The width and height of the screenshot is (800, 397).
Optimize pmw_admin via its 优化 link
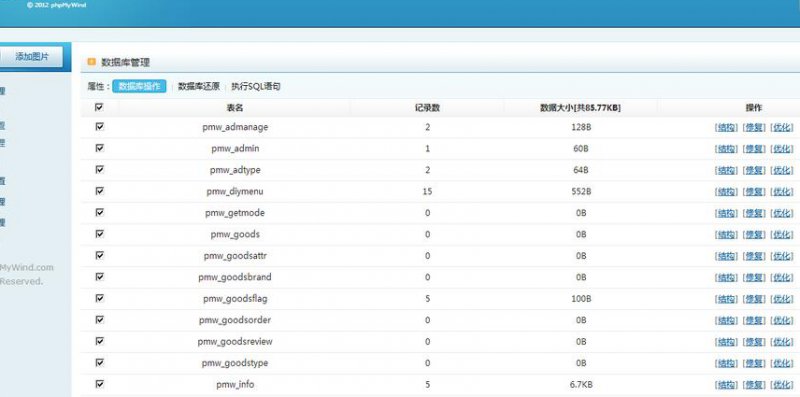pyautogui.click(x=782, y=149)
